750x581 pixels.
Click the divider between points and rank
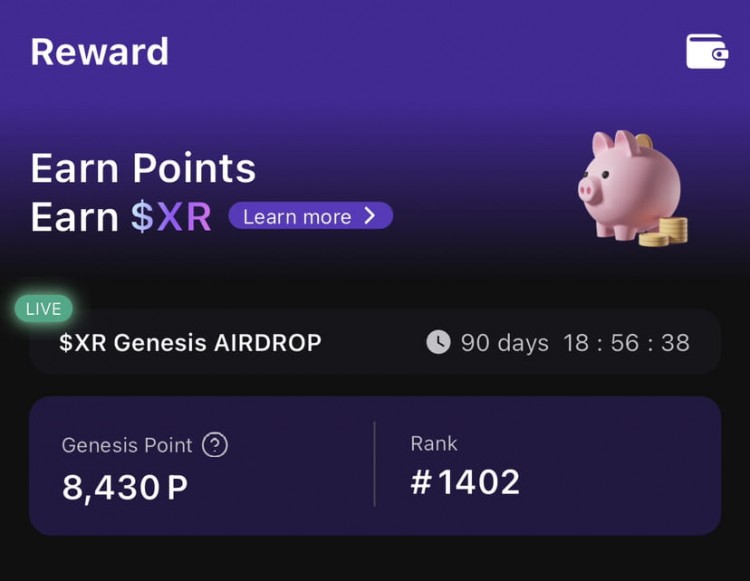(x=374, y=464)
